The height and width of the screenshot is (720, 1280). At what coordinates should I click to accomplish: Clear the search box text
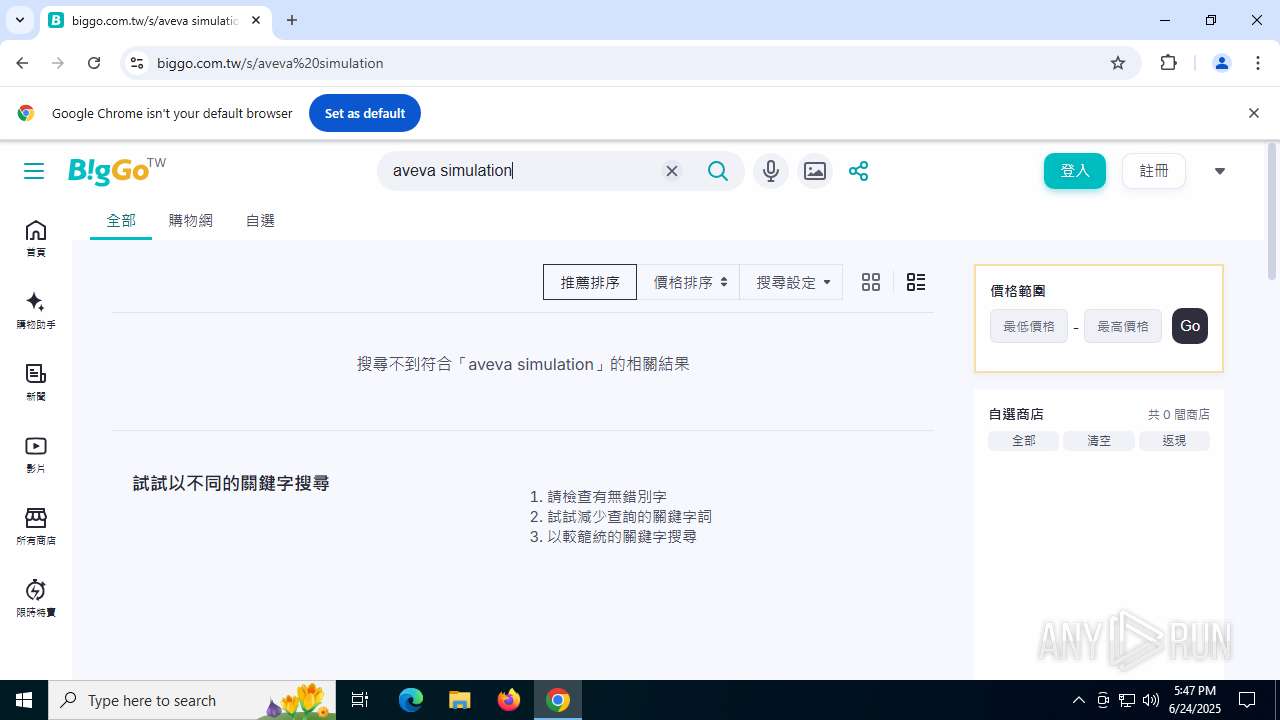point(672,171)
